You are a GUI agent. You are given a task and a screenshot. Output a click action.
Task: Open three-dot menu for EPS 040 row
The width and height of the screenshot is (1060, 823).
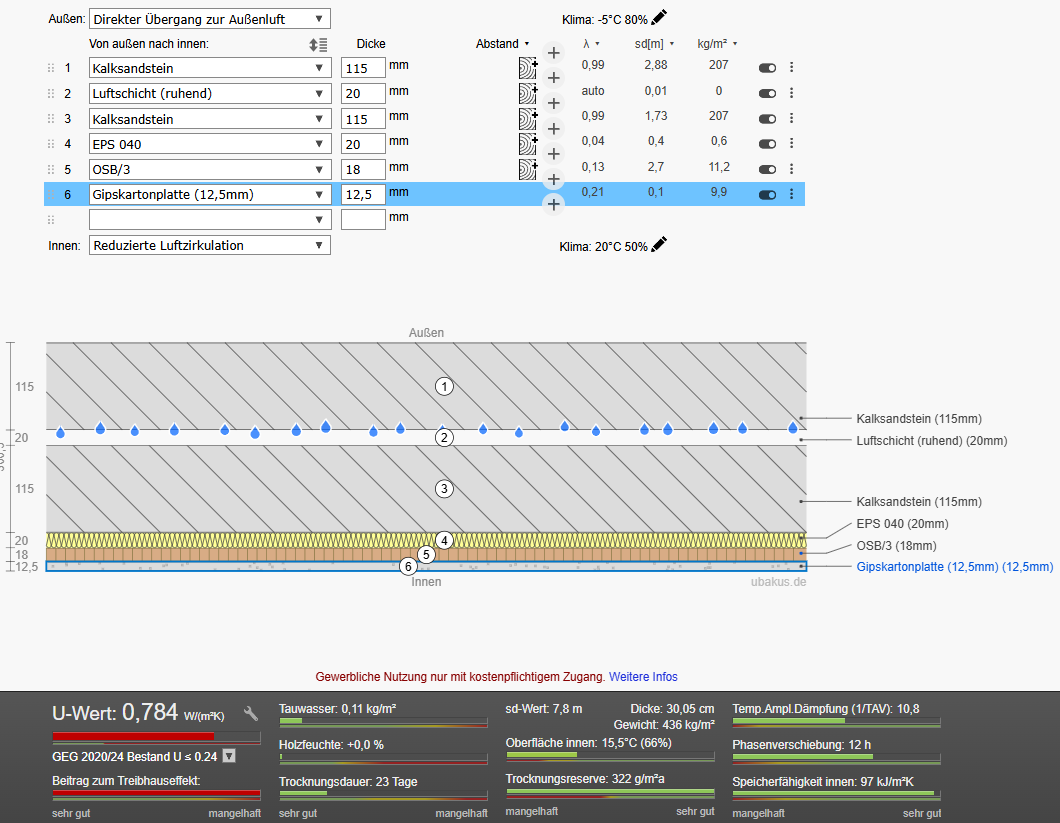[x=792, y=143]
